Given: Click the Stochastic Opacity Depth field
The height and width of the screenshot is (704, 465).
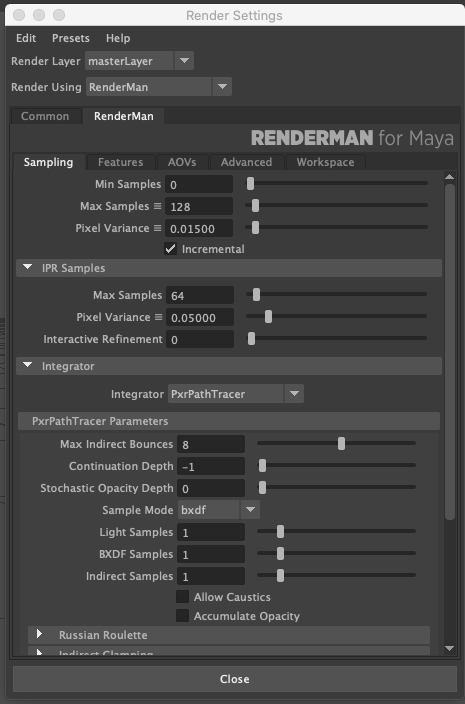Looking at the screenshot, I should coord(211,488).
